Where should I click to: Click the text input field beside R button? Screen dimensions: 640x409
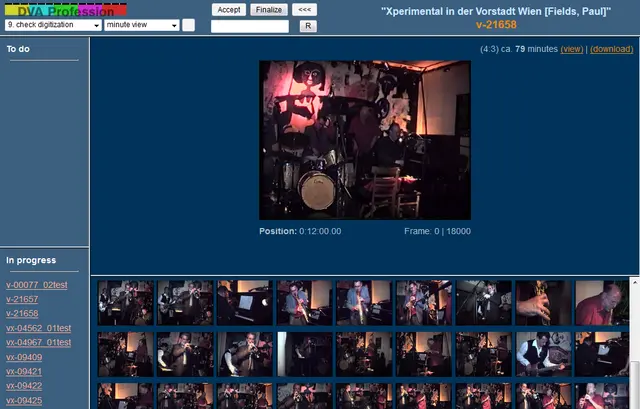(250, 26)
